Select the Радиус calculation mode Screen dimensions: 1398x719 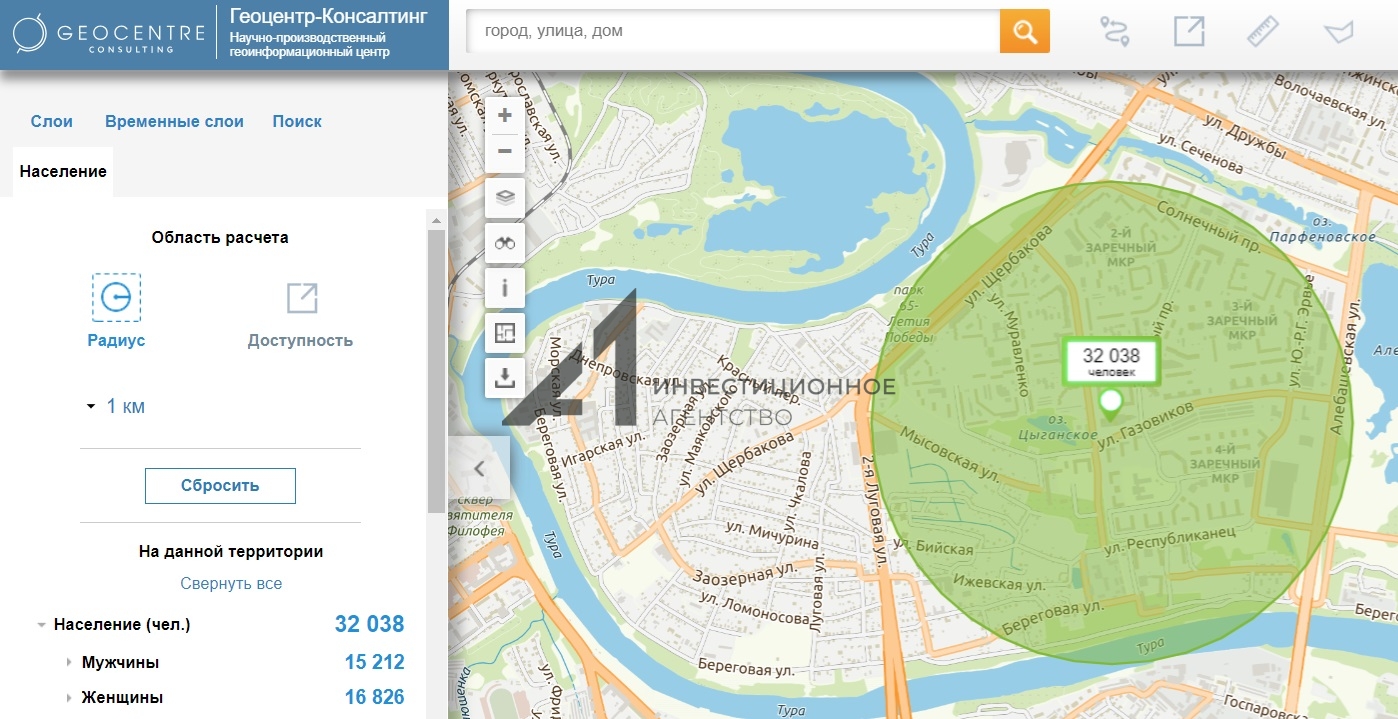[x=116, y=312]
